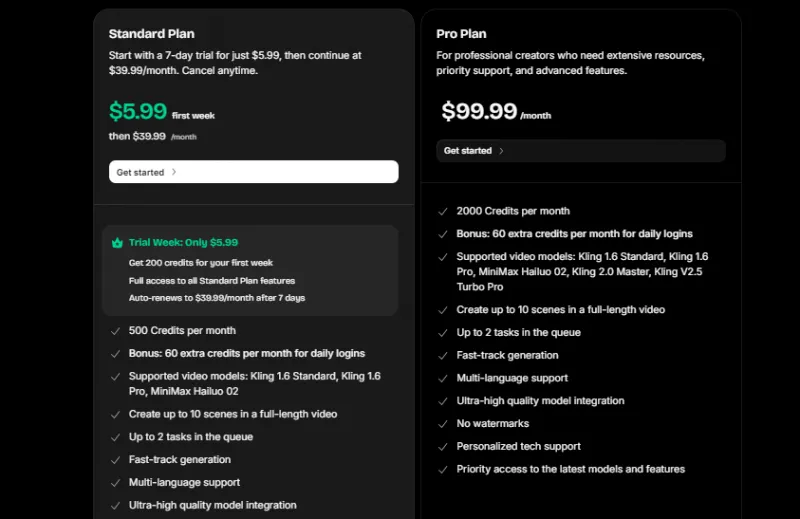This screenshot has height=519, width=800.
Task: Select the Pro Plan heading
Action: [461, 34]
